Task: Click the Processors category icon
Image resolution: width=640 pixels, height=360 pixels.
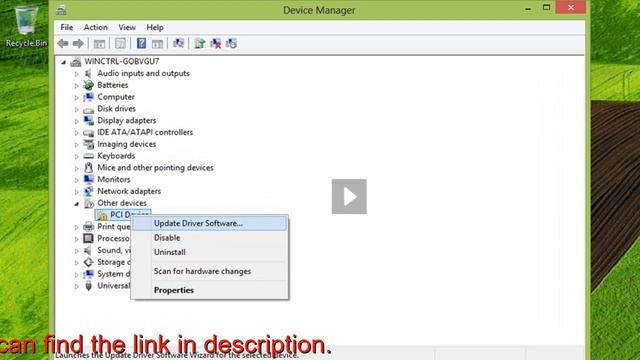Action: [x=88, y=238]
